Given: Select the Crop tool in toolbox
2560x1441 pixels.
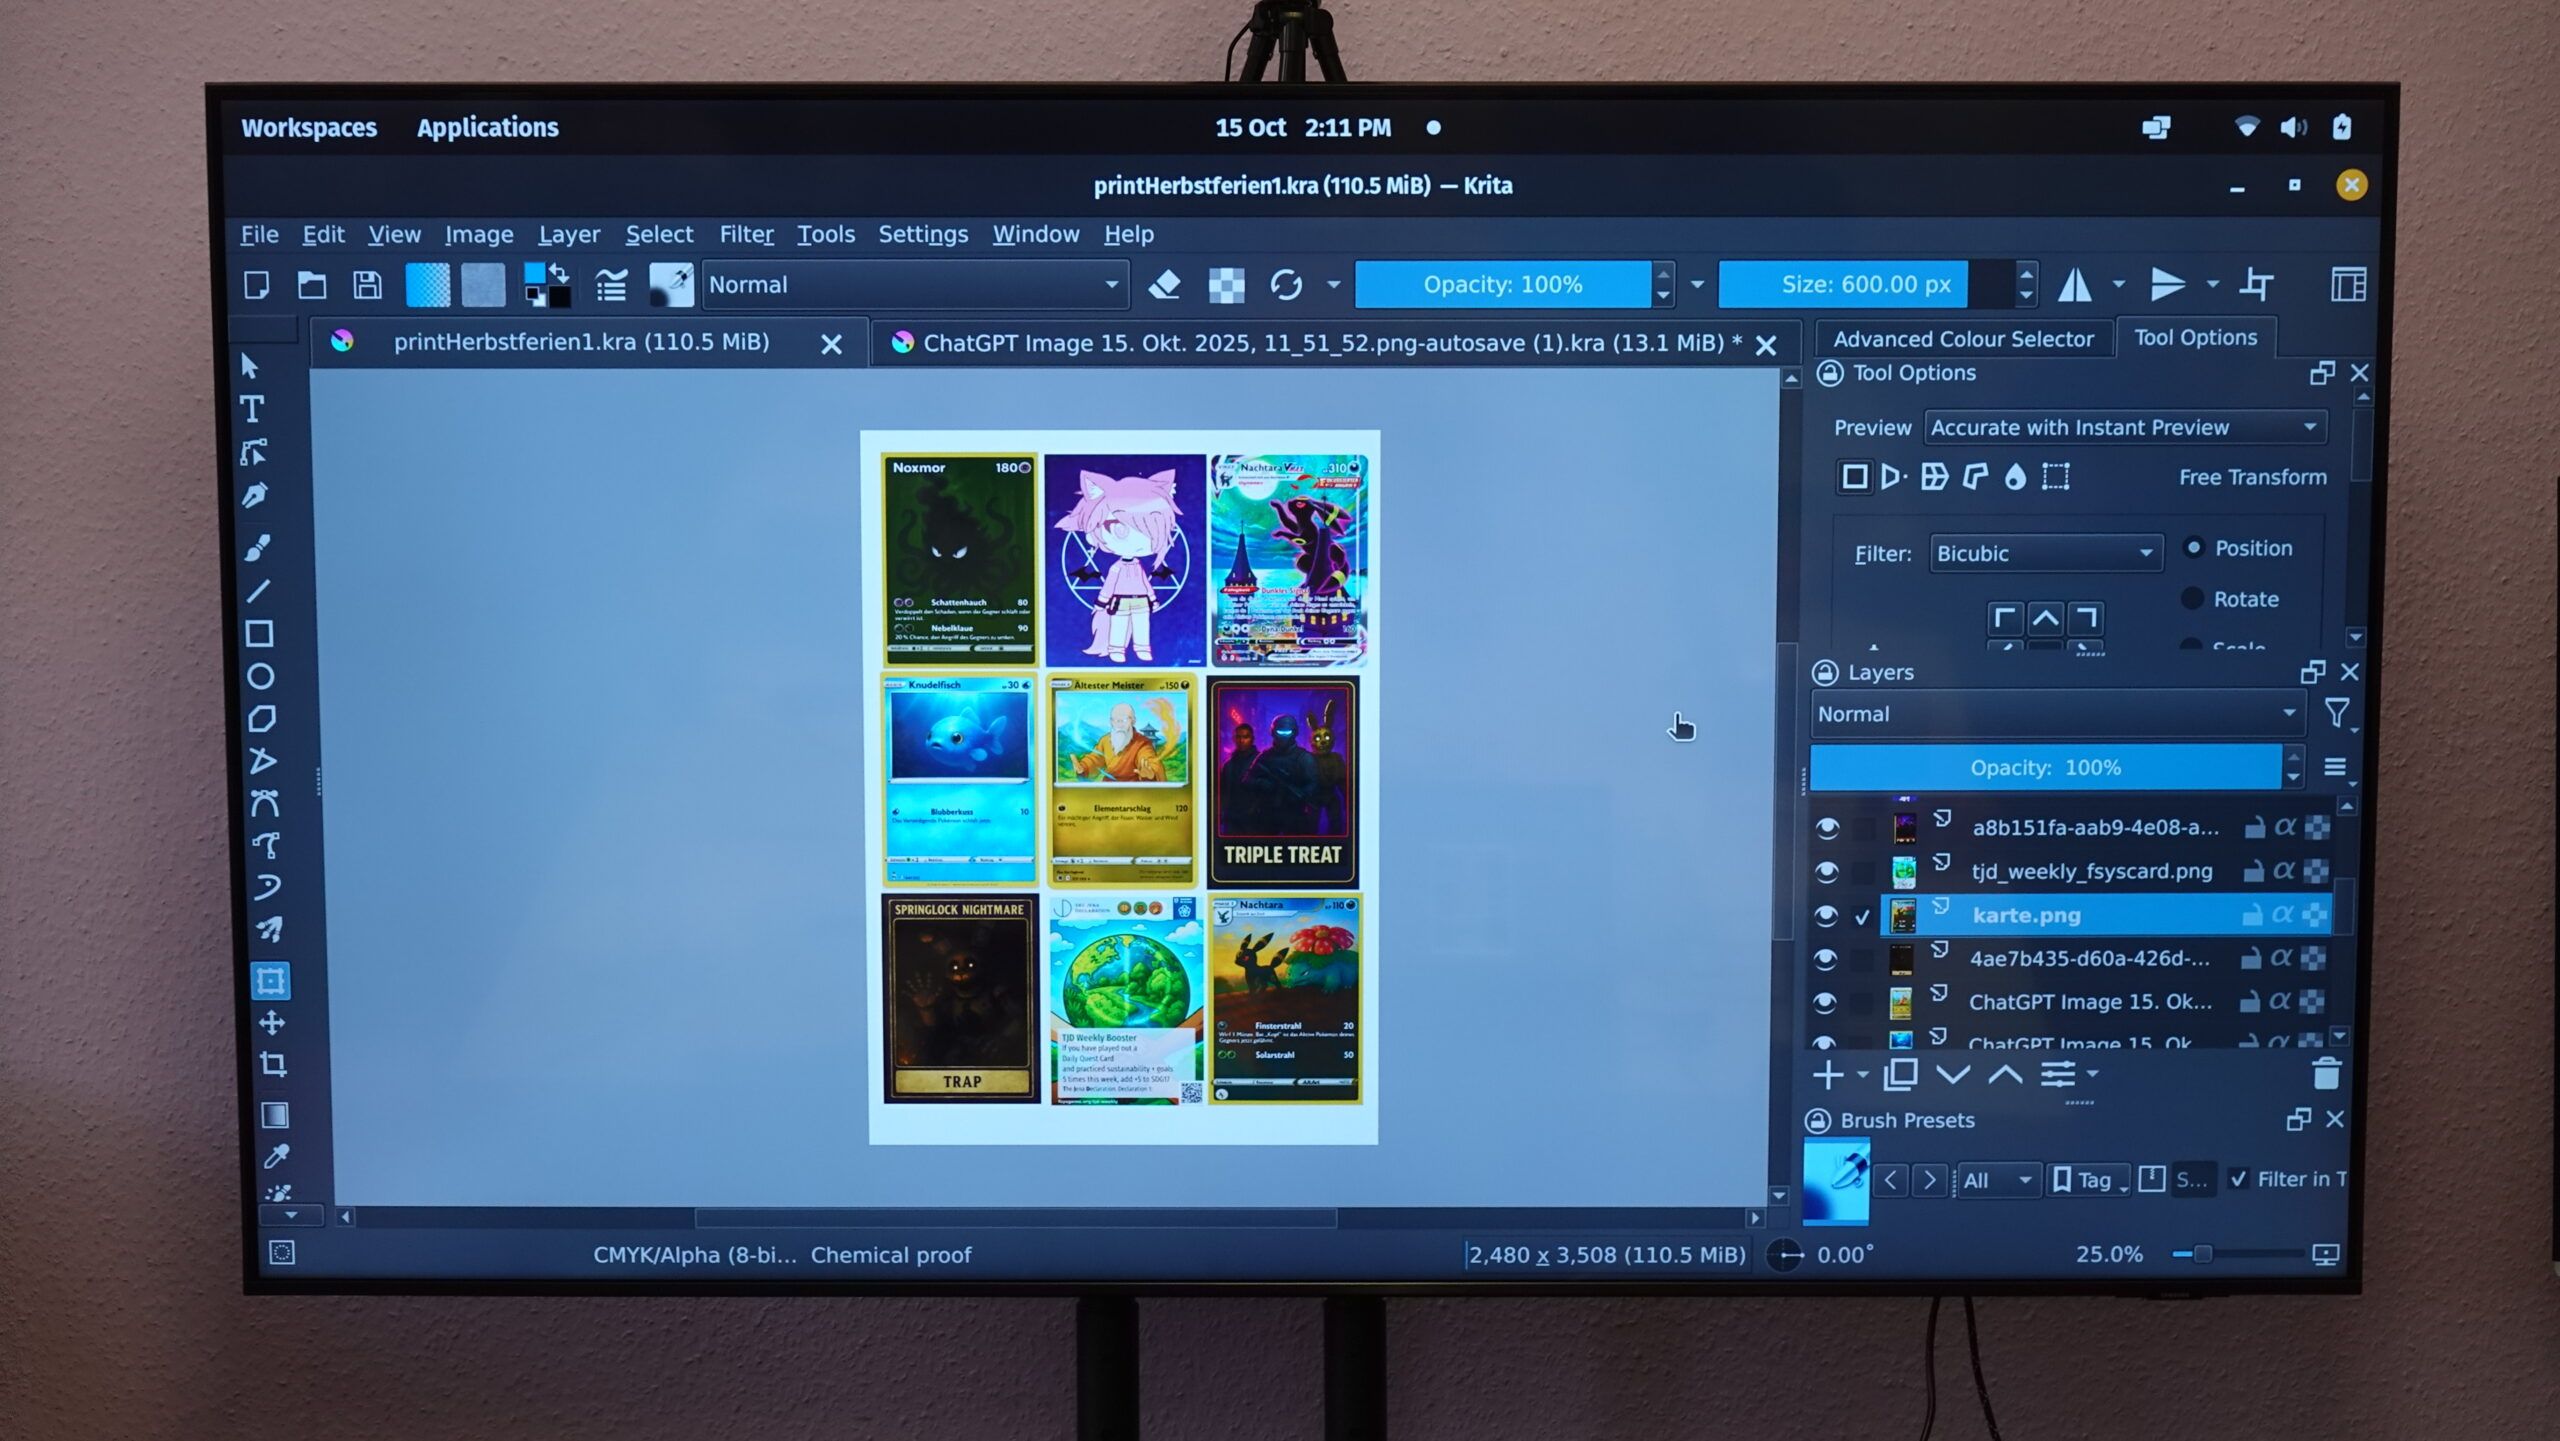Looking at the screenshot, I should pos(273,1064).
